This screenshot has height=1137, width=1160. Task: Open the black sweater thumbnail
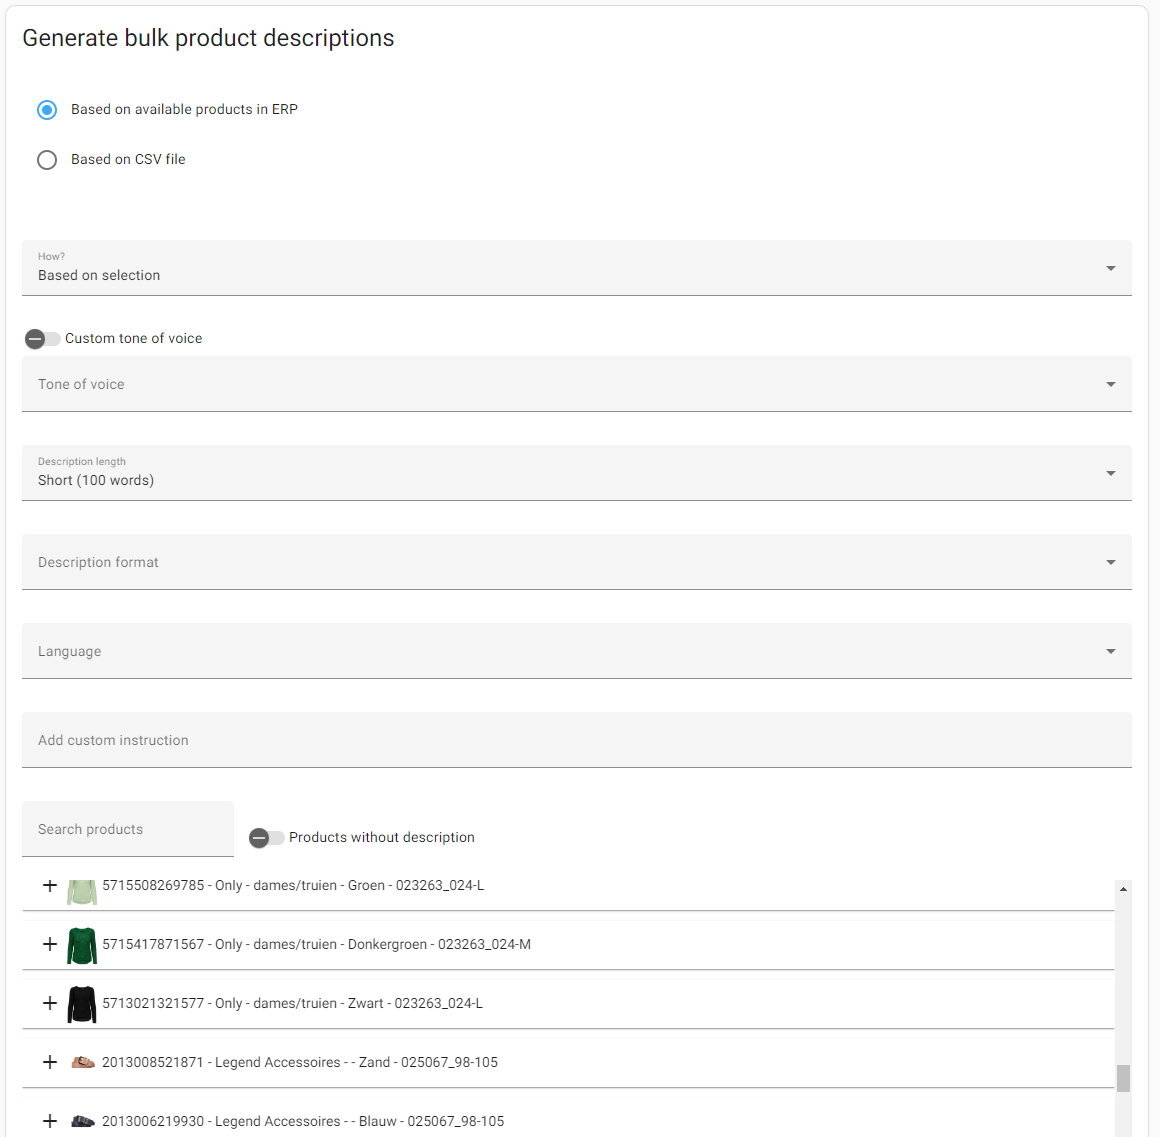(x=81, y=1005)
